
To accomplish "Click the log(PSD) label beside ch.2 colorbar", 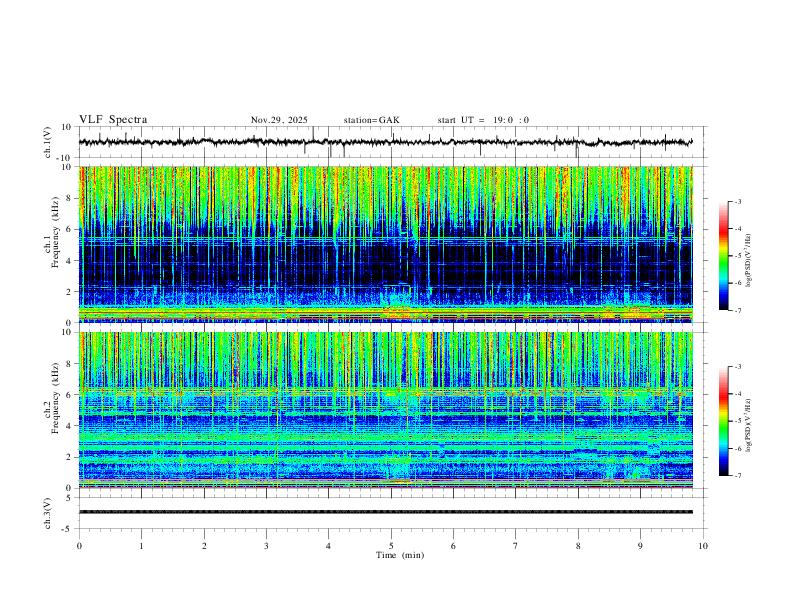I will [x=748, y=426].
